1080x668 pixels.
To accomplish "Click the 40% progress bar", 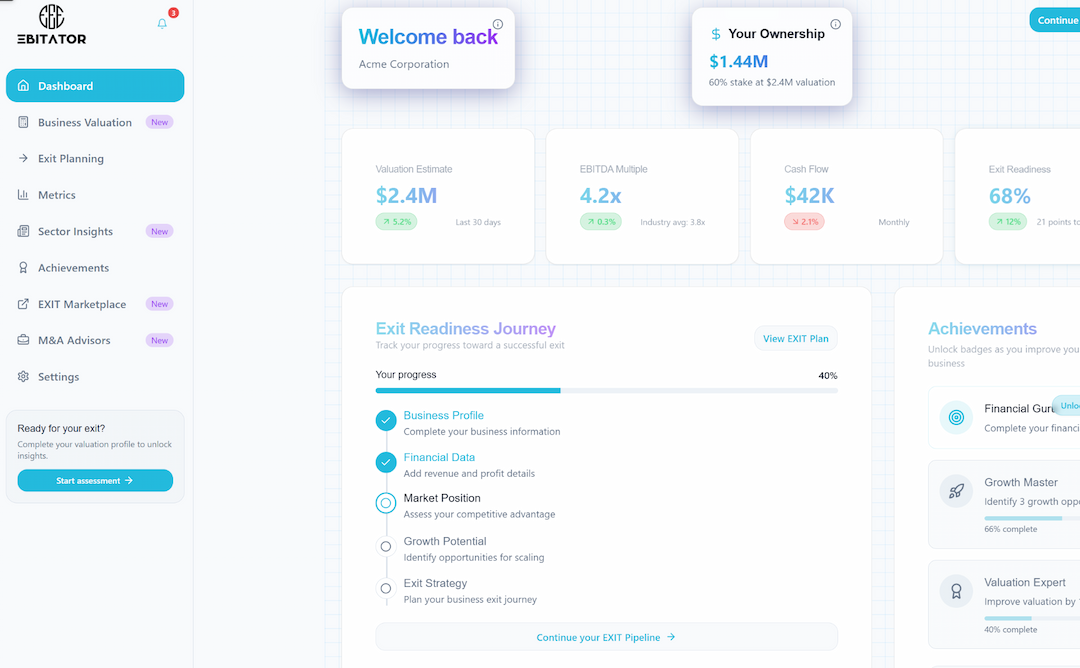I will coord(607,390).
